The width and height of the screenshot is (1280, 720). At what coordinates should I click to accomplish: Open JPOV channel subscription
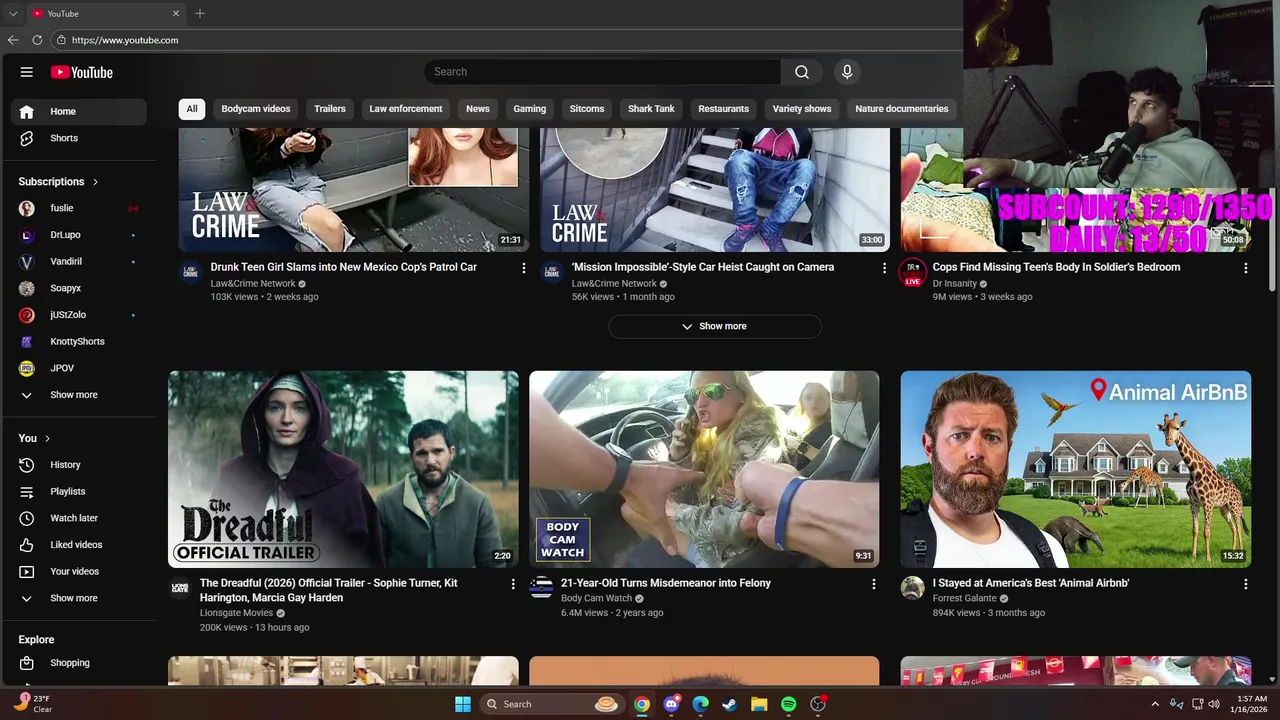coord(79,368)
